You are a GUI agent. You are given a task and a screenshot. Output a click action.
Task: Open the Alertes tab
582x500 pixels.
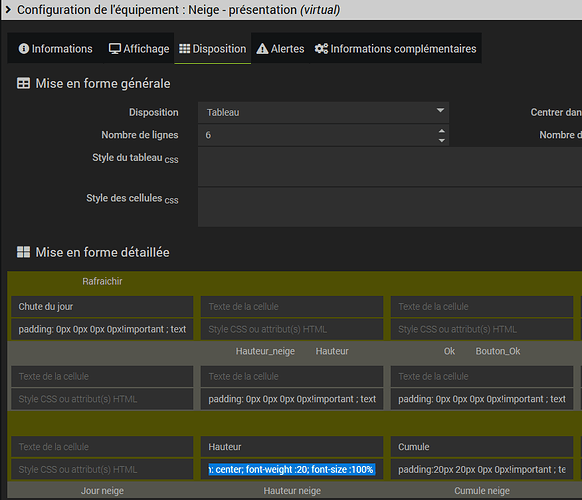point(280,49)
